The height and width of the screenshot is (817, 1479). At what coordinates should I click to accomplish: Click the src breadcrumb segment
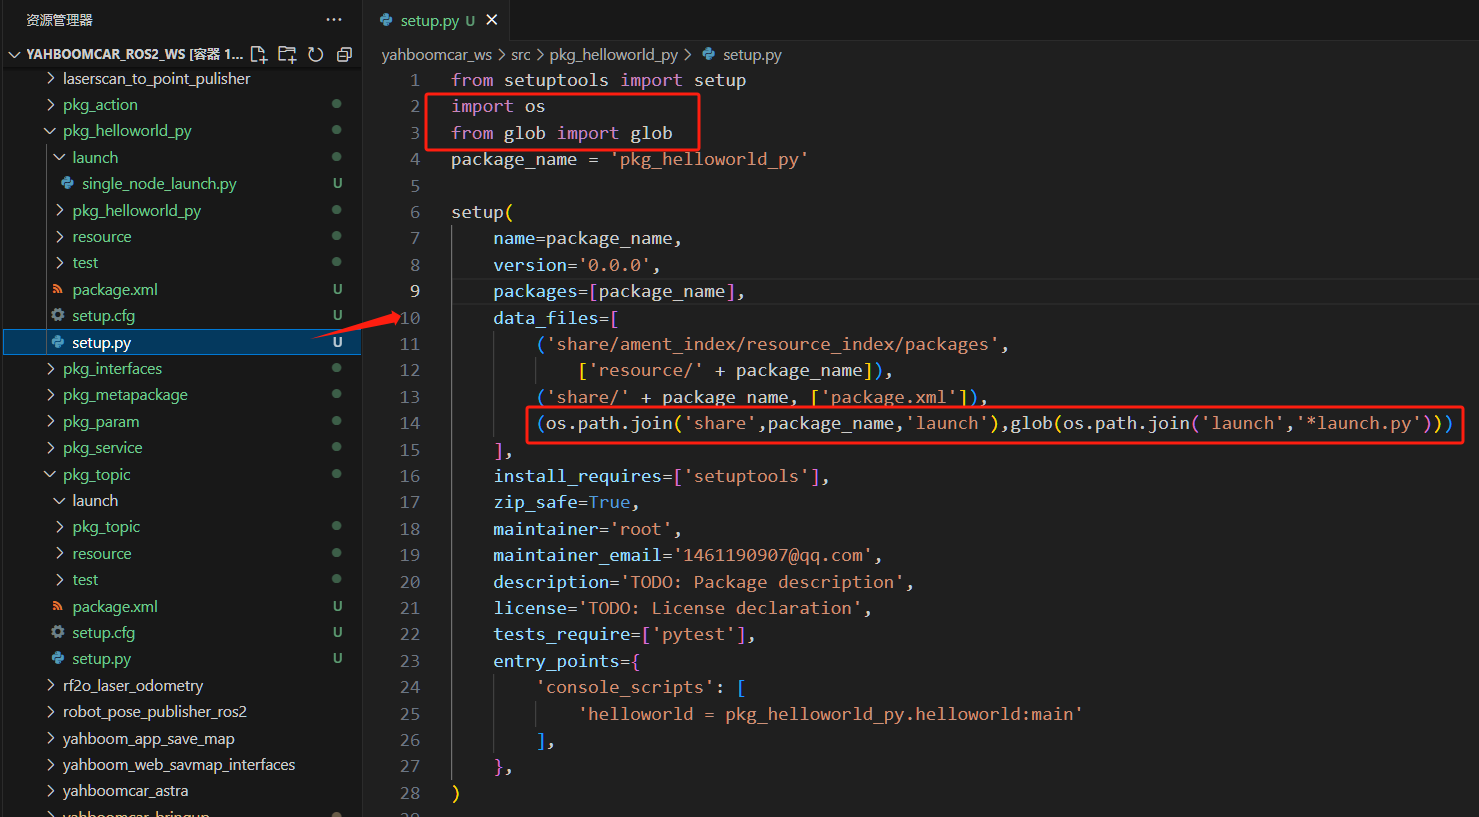coord(521,55)
